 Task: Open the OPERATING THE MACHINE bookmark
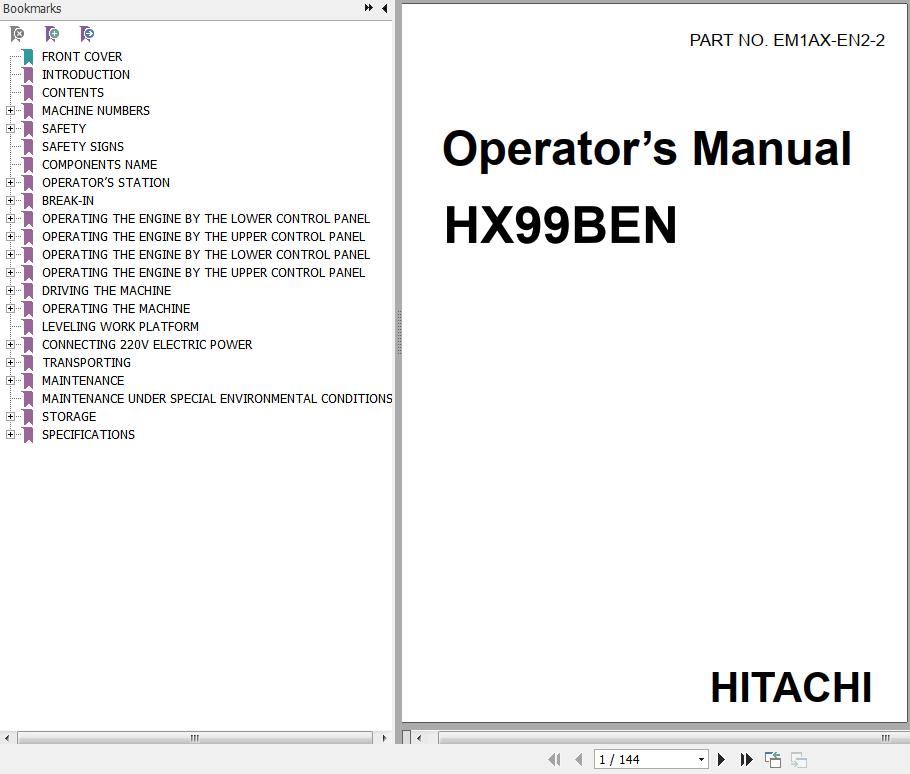116,309
